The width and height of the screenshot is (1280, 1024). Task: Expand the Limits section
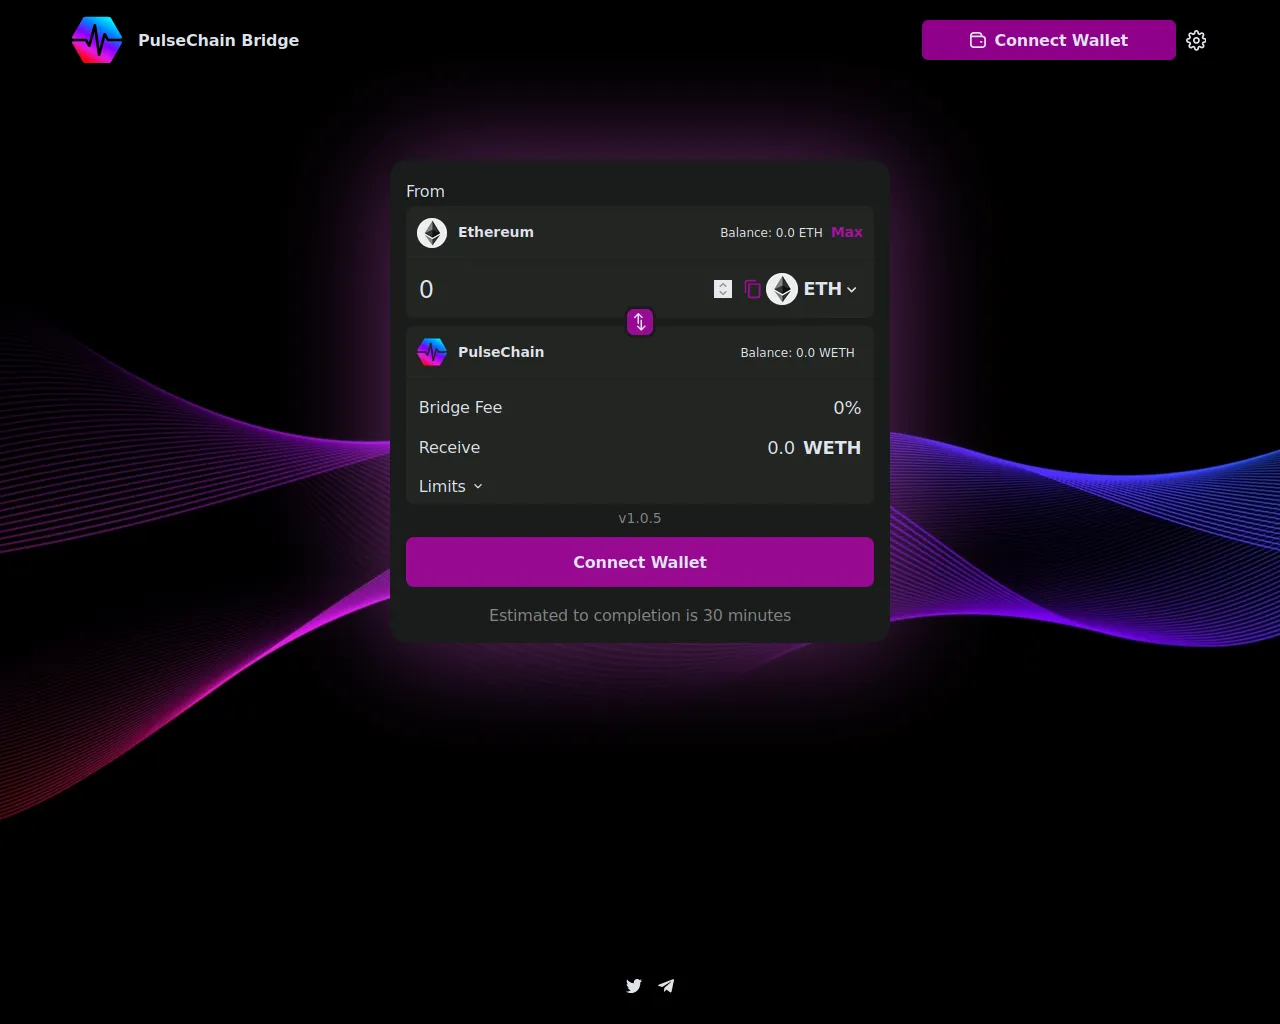tap(451, 486)
